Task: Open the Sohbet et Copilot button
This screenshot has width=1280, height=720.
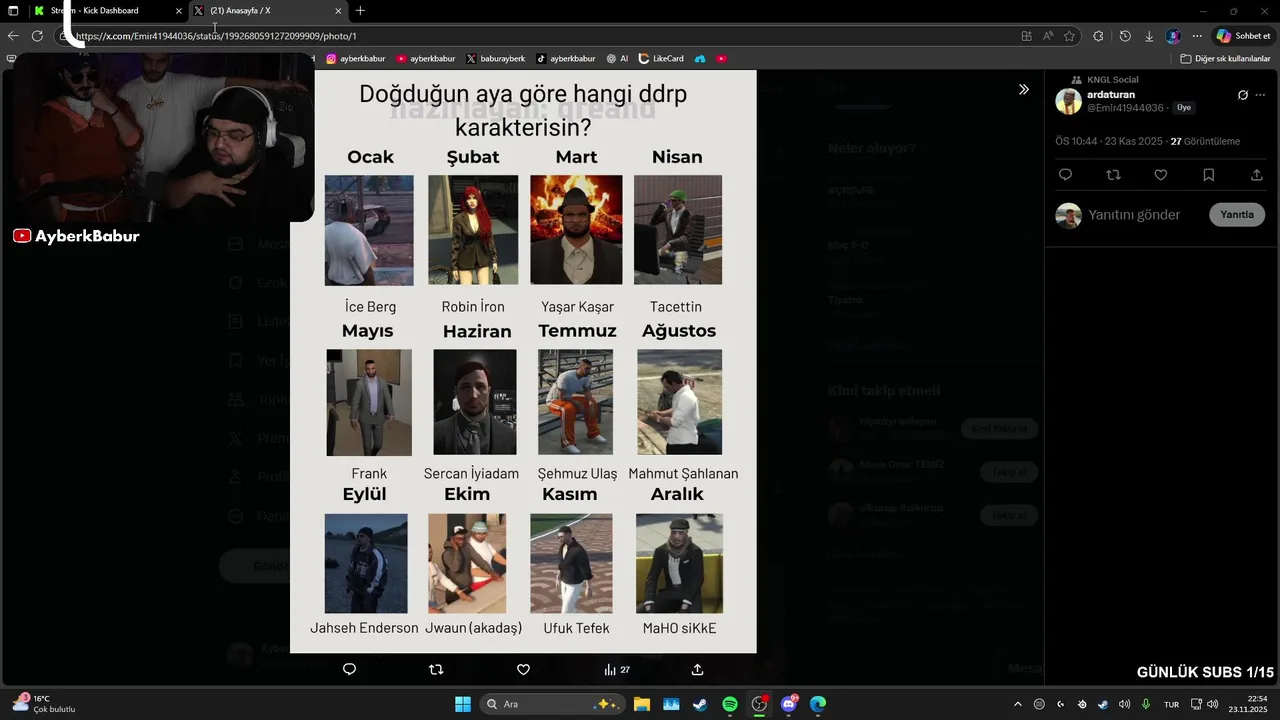Action: click(x=1243, y=36)
